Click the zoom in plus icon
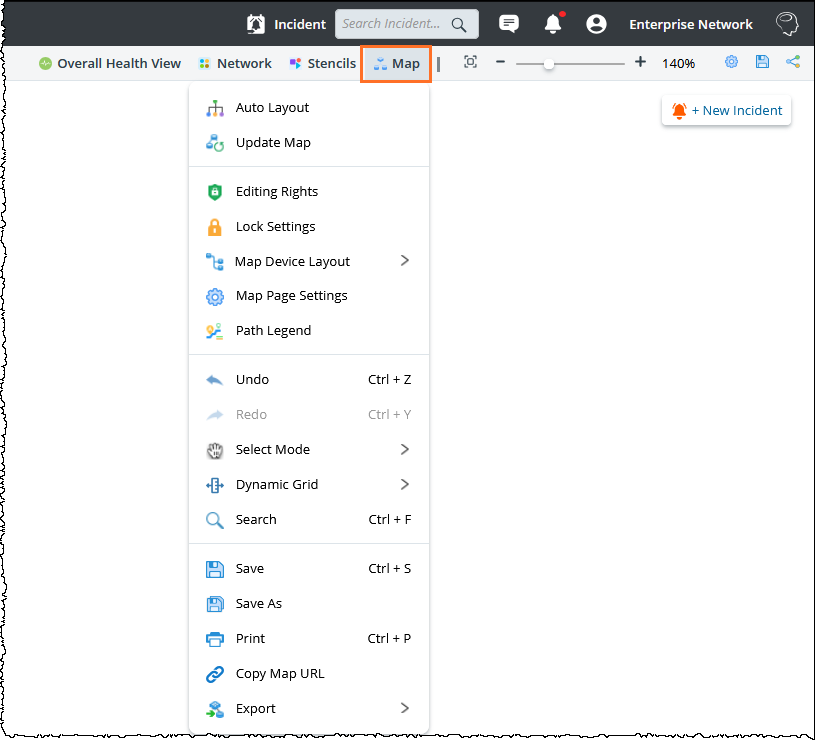815x742 pixels. point(640,62)
